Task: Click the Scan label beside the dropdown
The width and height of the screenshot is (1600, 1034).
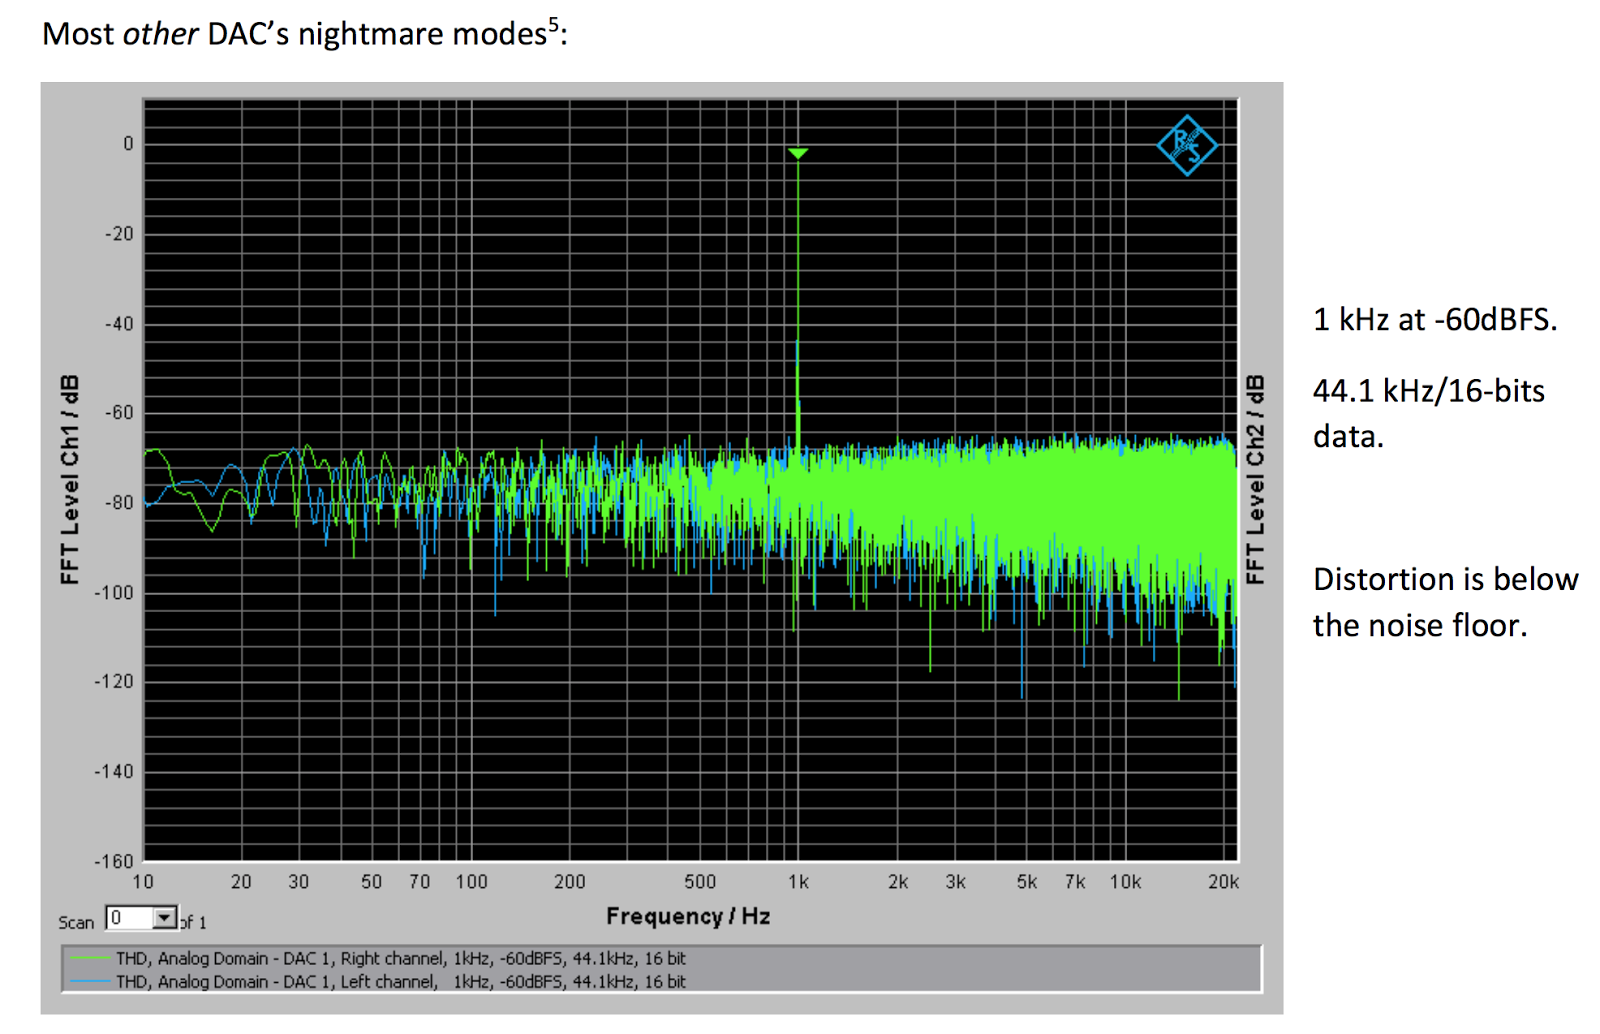Action: click(76, 922)
